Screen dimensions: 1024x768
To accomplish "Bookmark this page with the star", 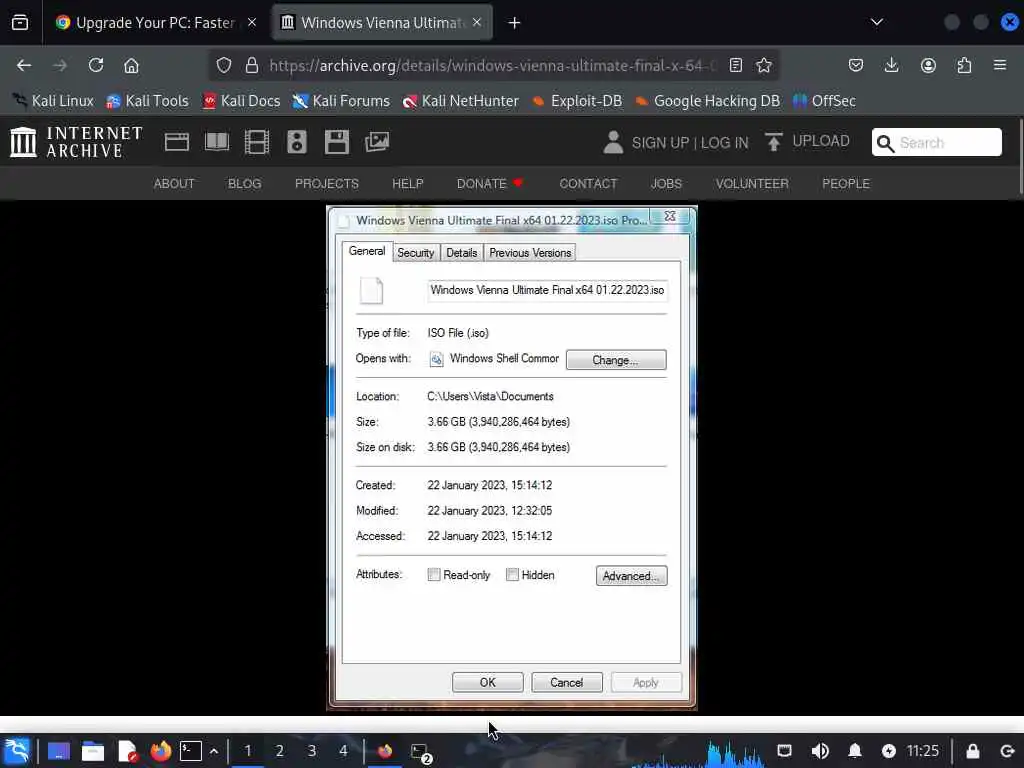I will (764, 65).
